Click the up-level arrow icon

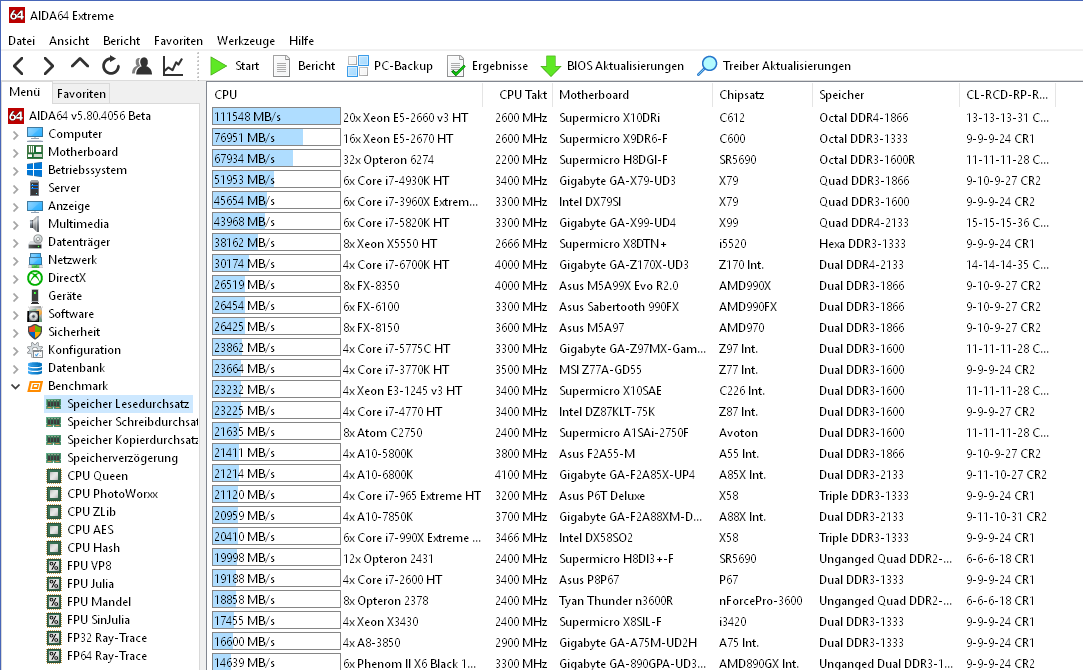tap(79, 65)
